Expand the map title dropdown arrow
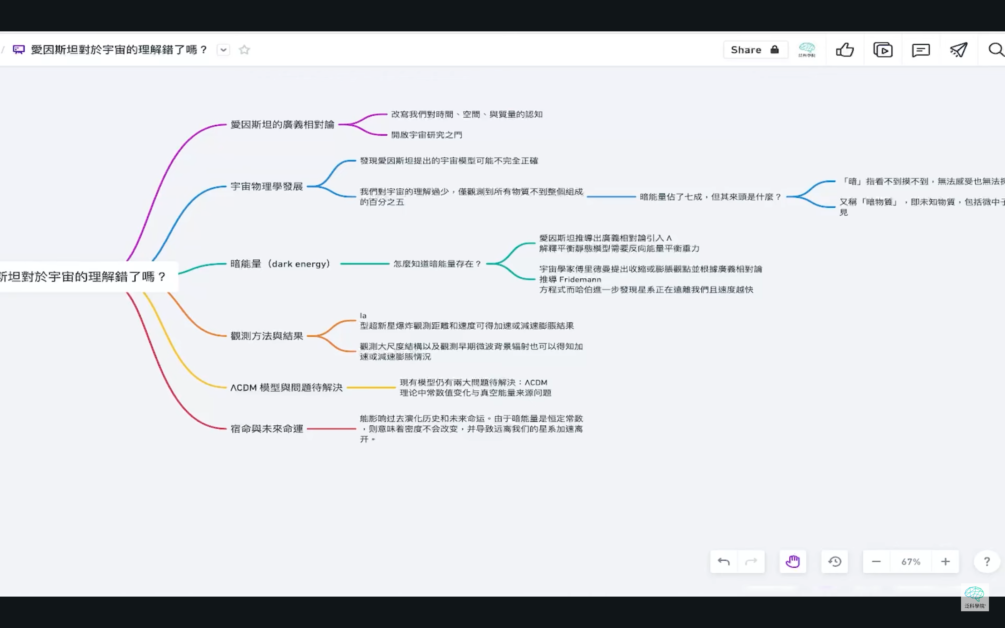This screenshot has height=628, width=1005. [223, 50]
